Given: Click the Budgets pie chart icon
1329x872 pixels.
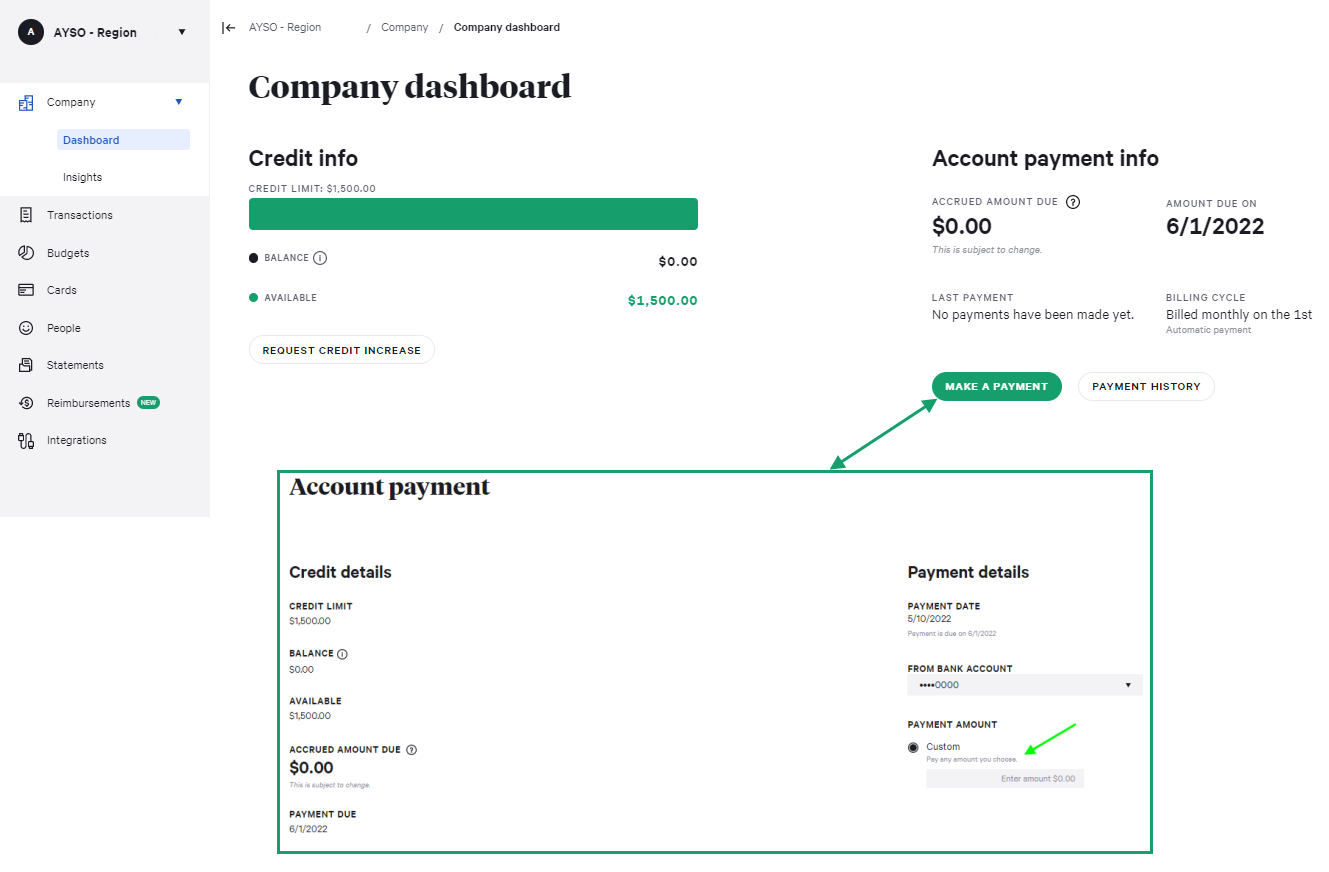Looking at the screenshot, I should point(26,253).
